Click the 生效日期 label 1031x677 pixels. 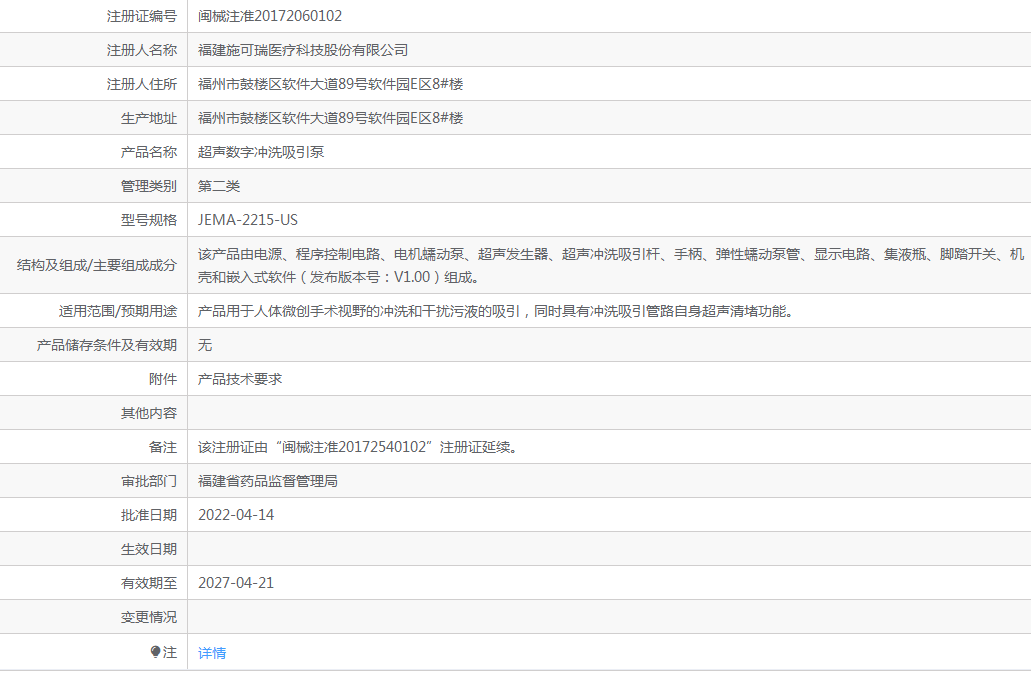click(149, 549)
